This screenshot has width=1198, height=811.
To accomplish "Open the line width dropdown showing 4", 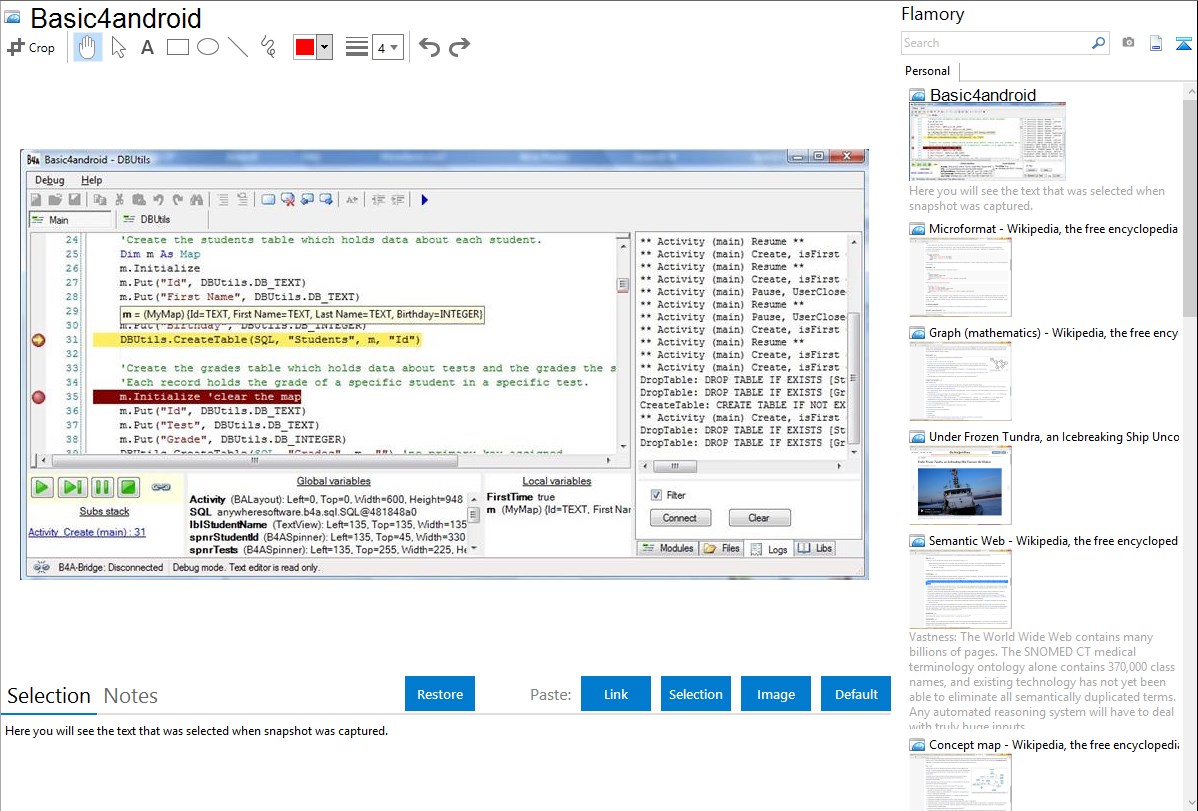I will point(388,47).
